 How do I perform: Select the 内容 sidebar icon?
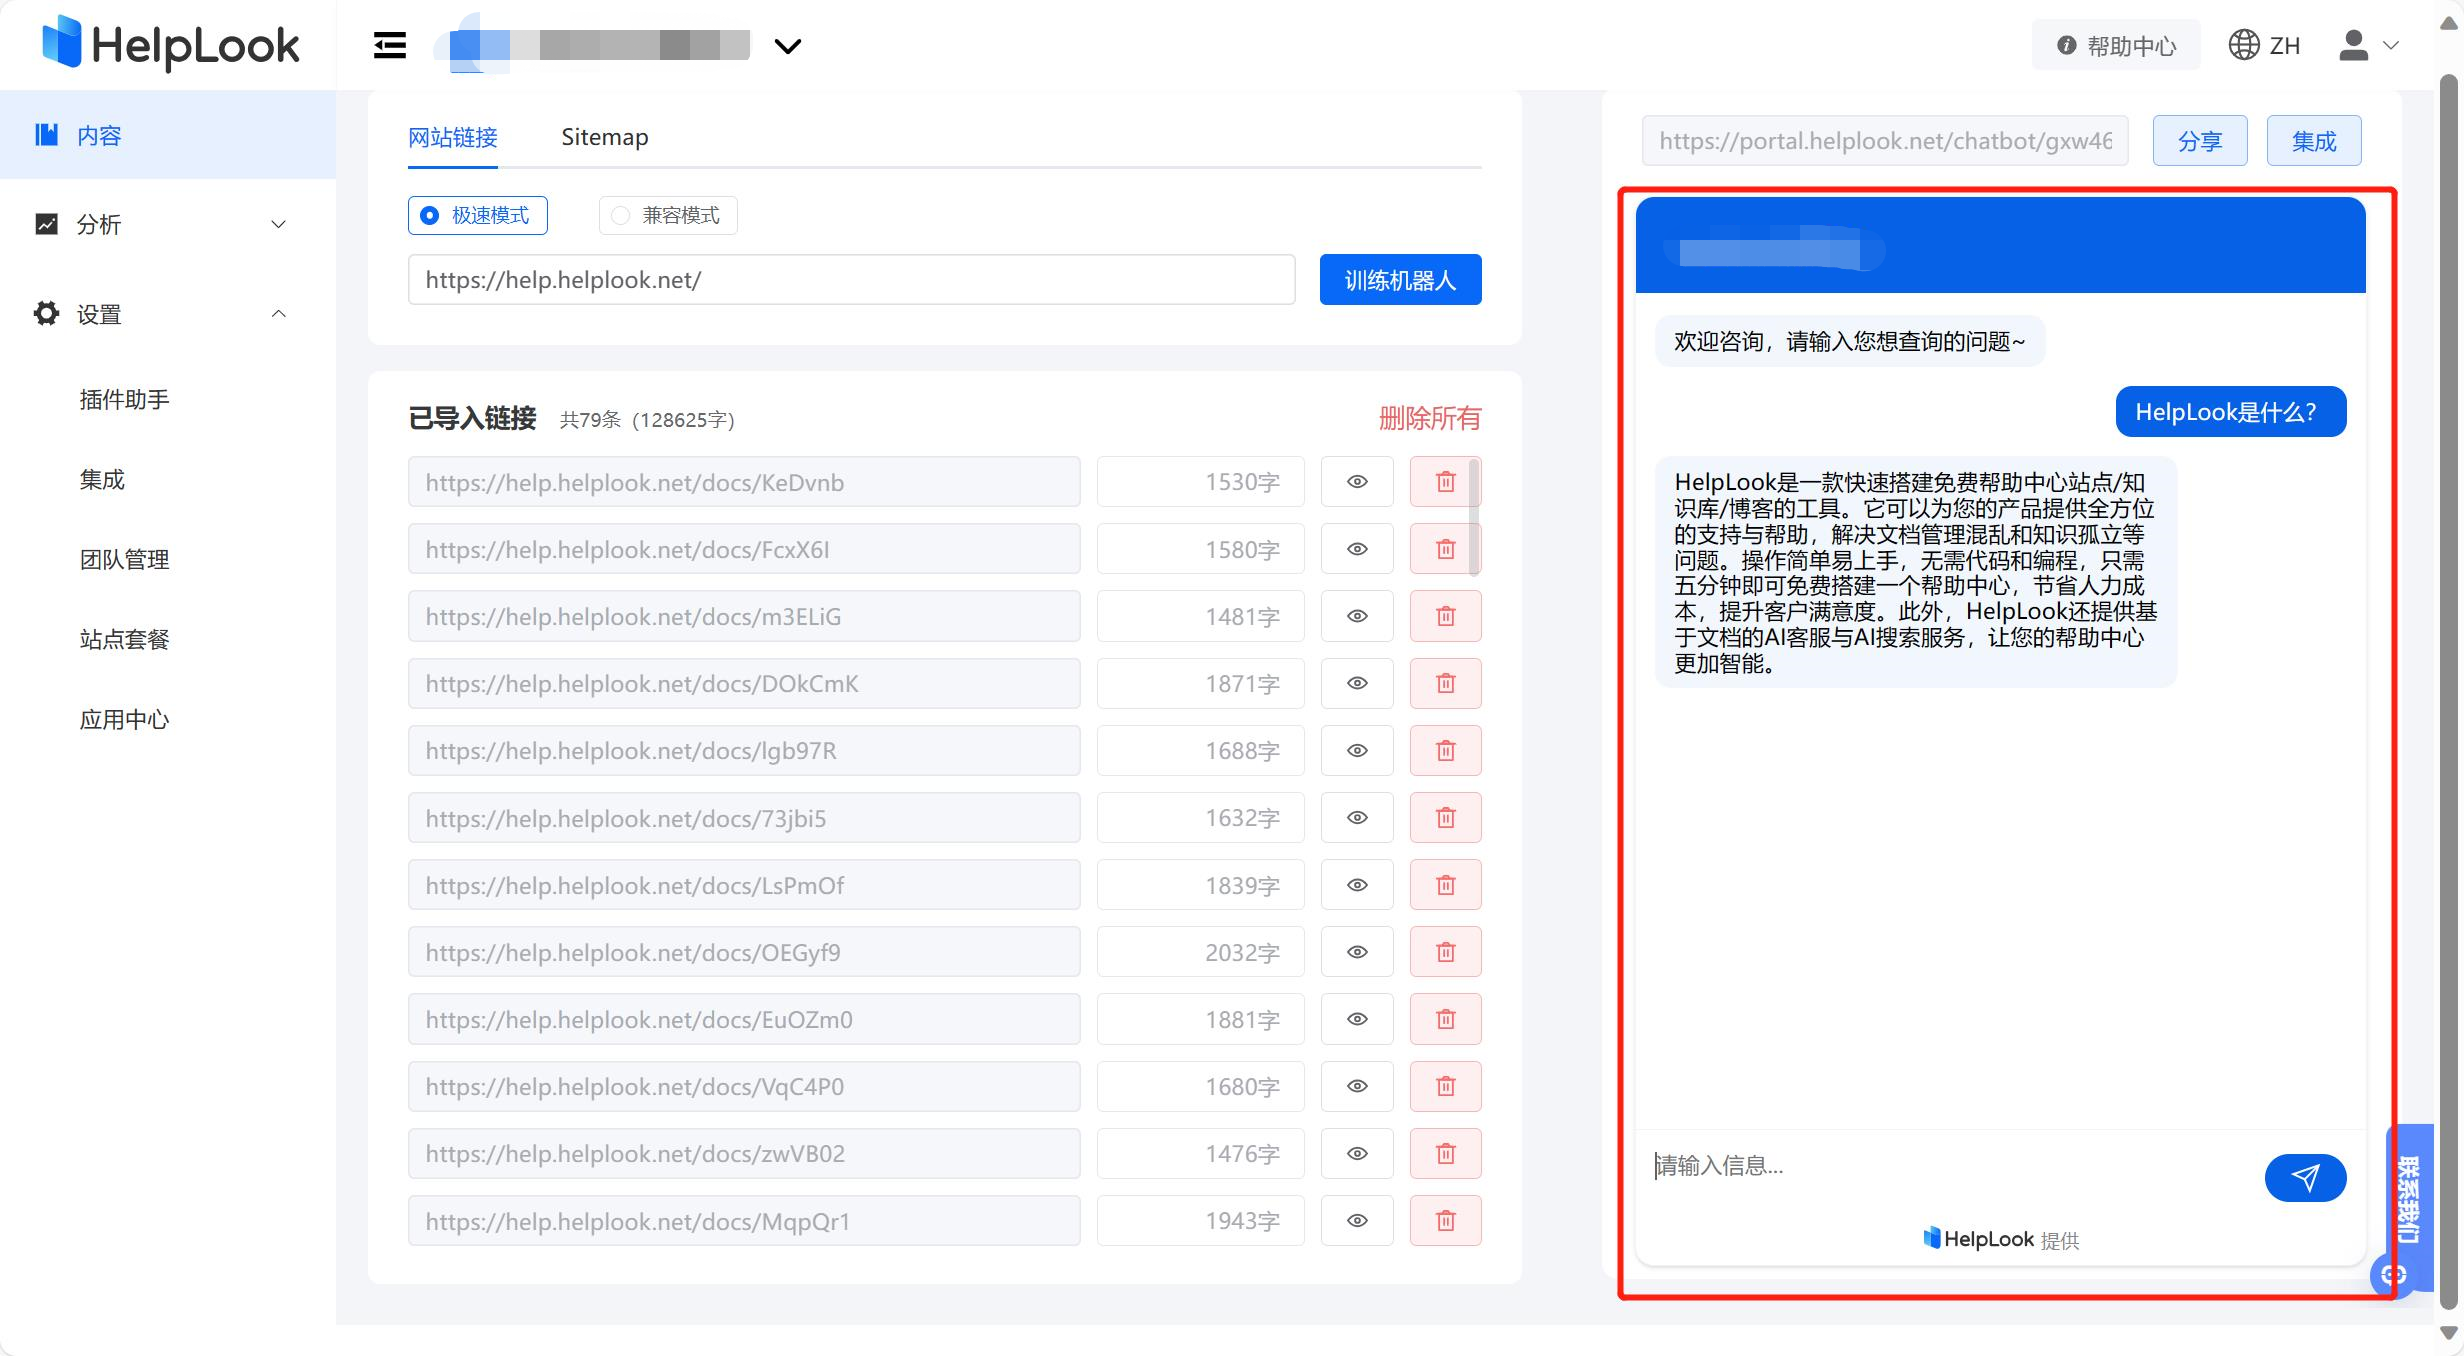click(47, 134)
